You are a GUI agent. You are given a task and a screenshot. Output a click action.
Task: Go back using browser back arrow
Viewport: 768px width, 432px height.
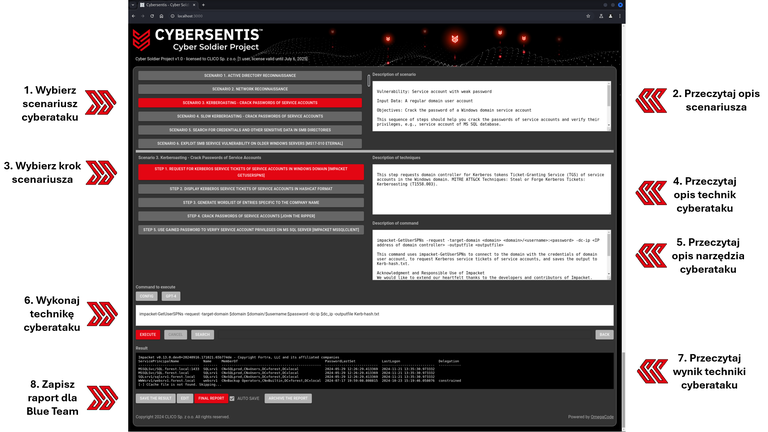coord(133,16)
